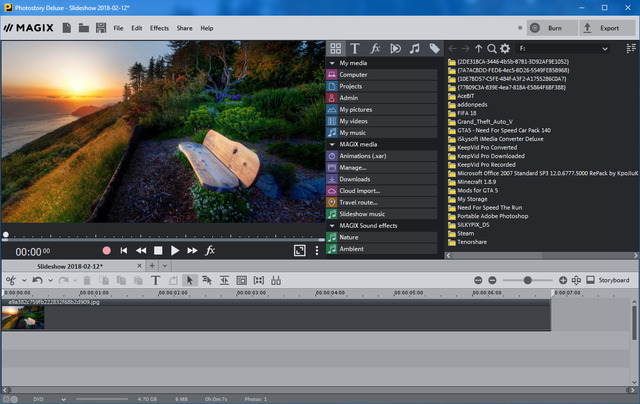
Task: Click the search magnifier in media browser
Action: point(491,48)
